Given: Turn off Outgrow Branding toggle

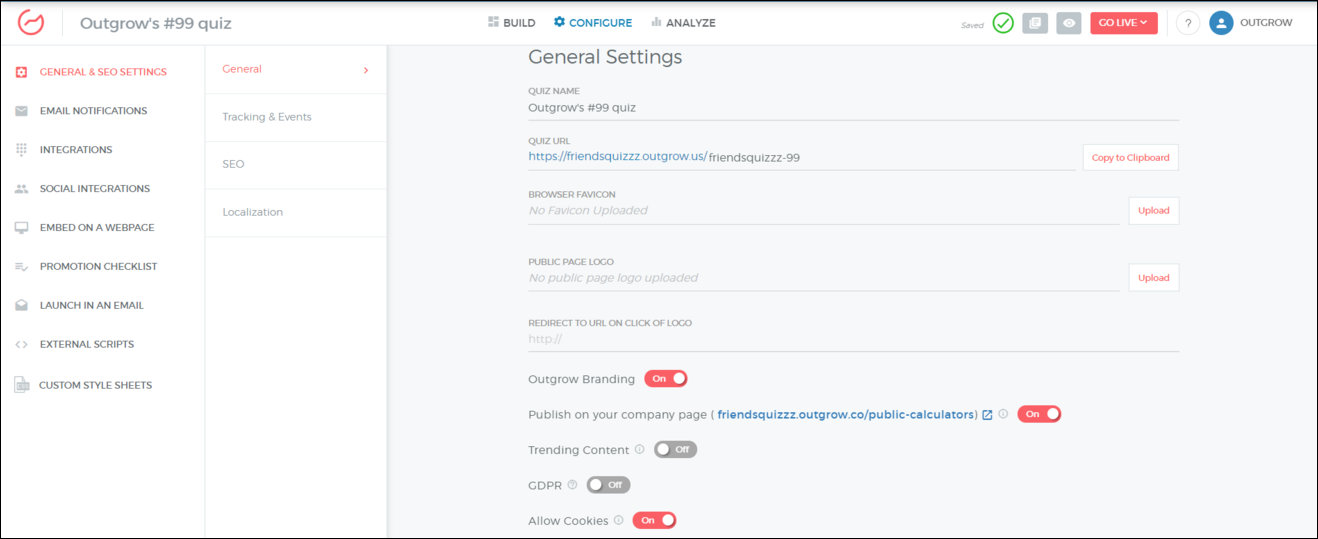Looking at the screenshot, I should click(666, 379).
